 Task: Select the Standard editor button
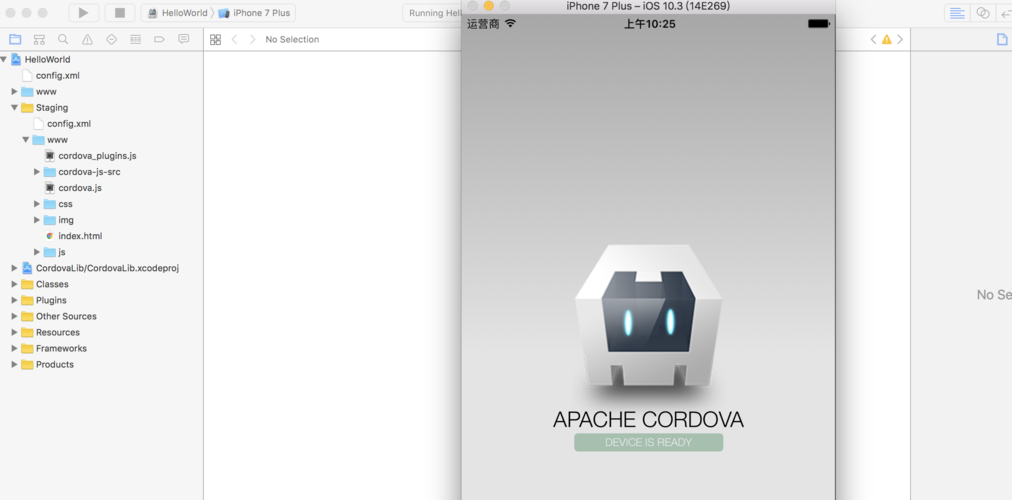point(957,13)
